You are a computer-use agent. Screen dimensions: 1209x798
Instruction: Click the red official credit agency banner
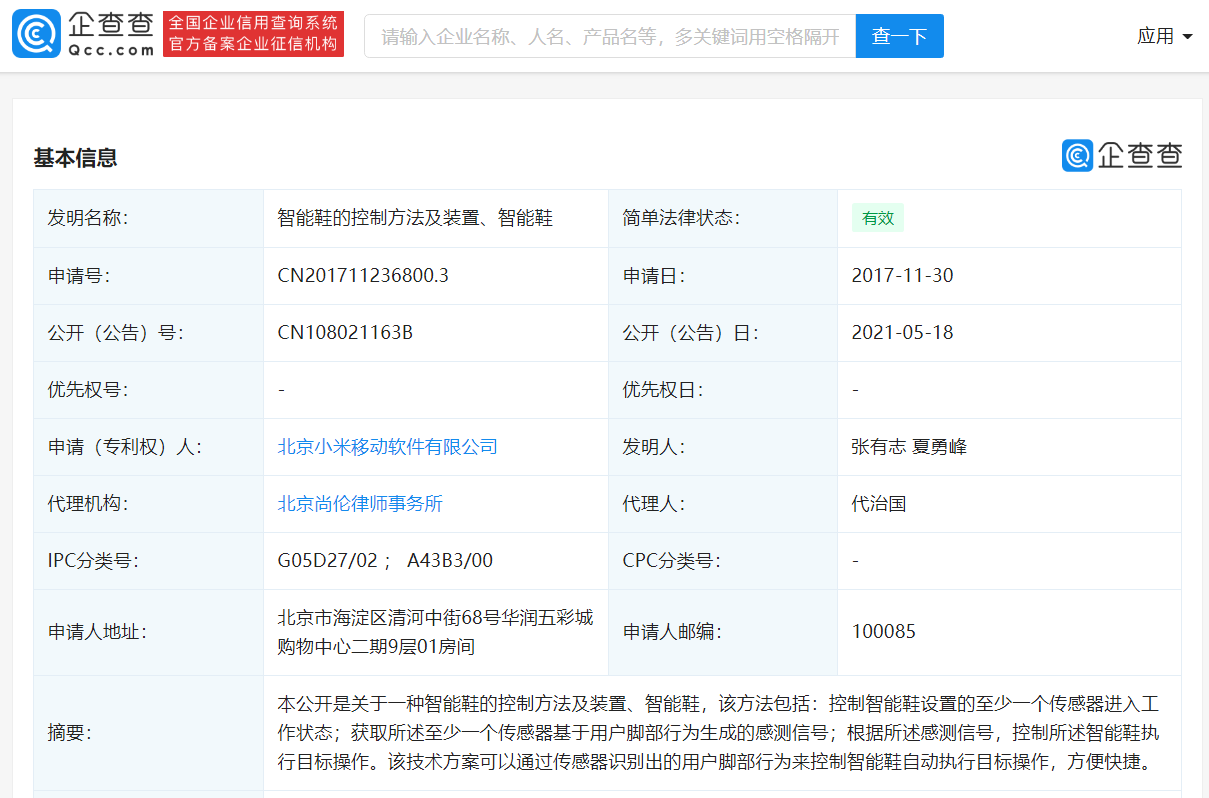[253, 35]
